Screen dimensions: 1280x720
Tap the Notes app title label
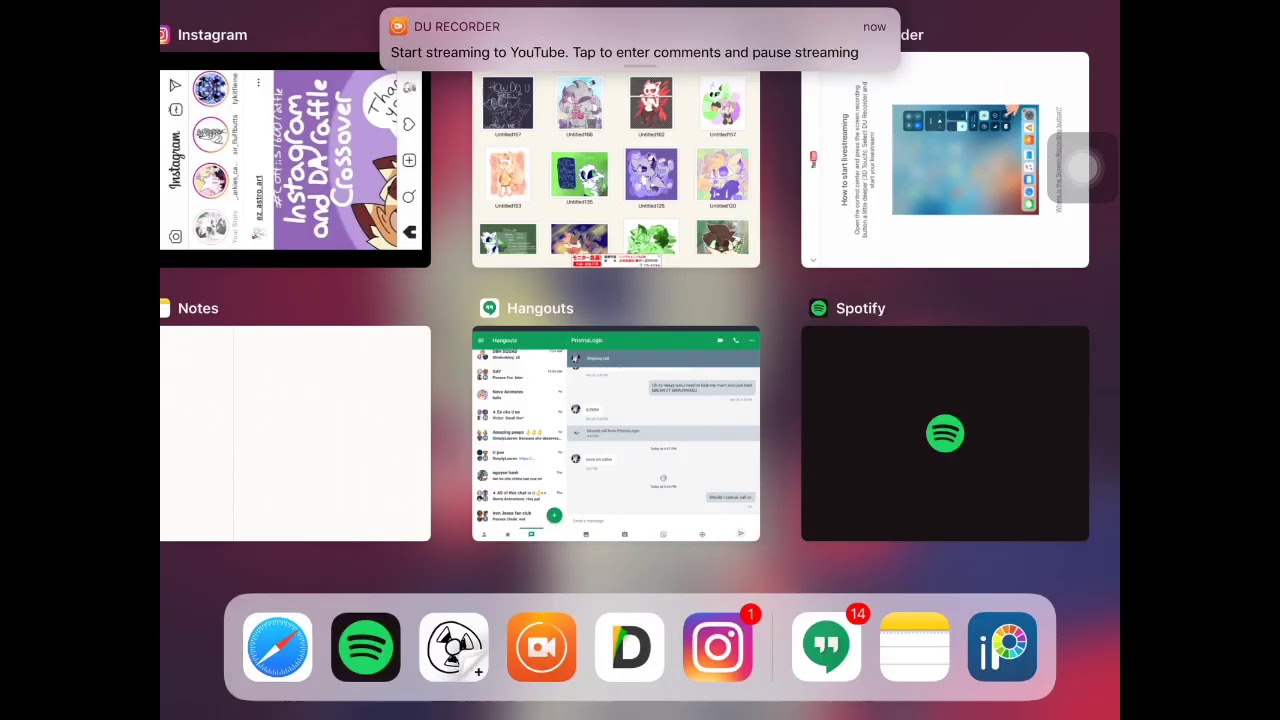pos(198,308)
